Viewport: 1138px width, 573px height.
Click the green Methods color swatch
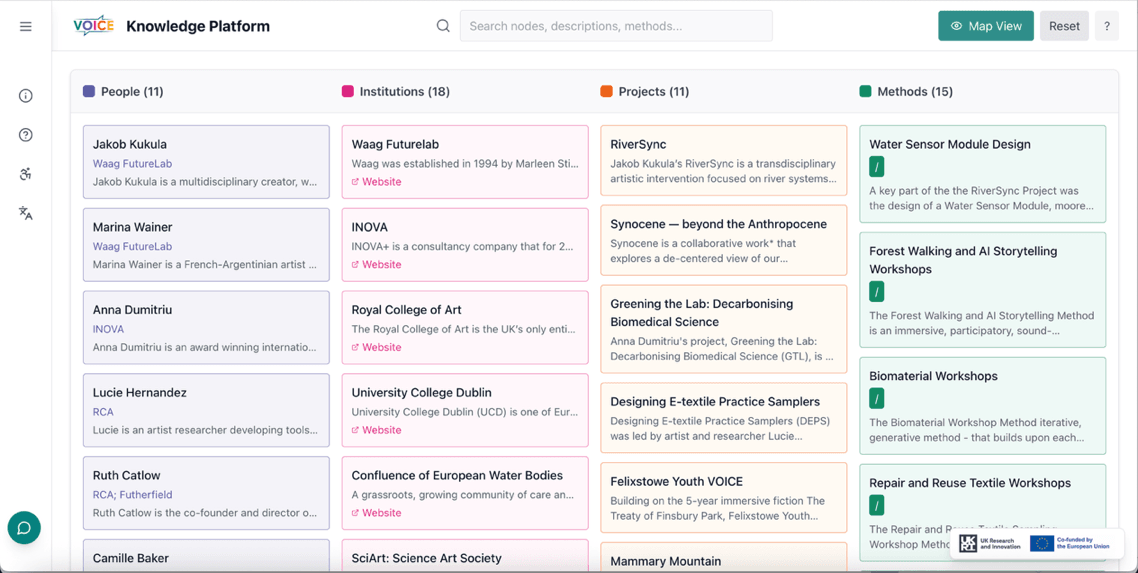pos(865,91)
